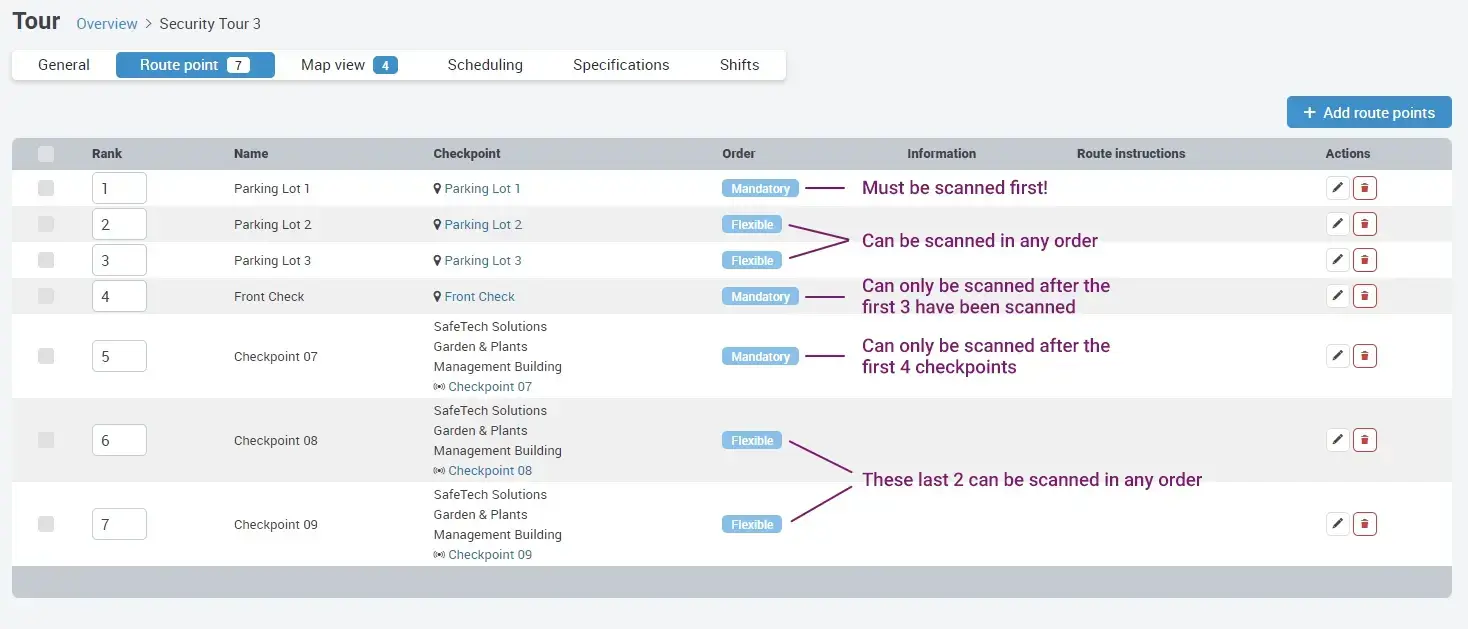Remove the Parking Lot 1 route point
Image resolution: width=1468 pixels, height=629 pixels.
point(1364,188)
